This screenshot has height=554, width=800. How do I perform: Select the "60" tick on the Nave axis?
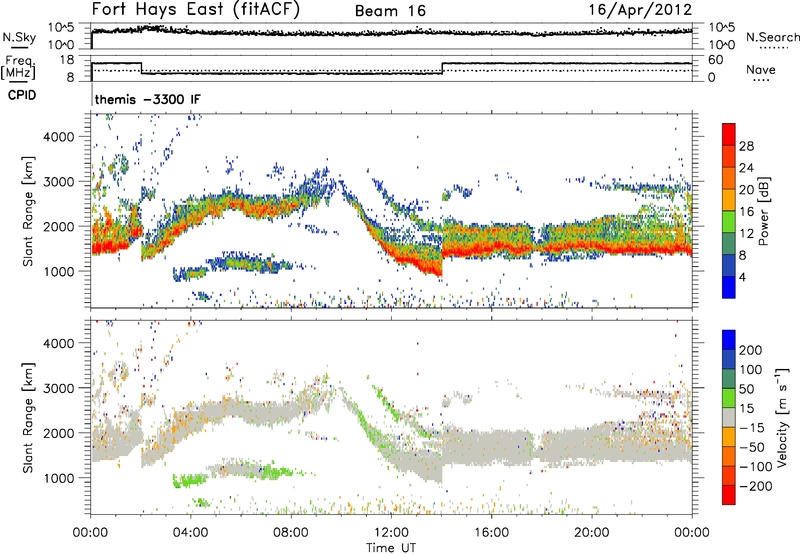point(716,60)
